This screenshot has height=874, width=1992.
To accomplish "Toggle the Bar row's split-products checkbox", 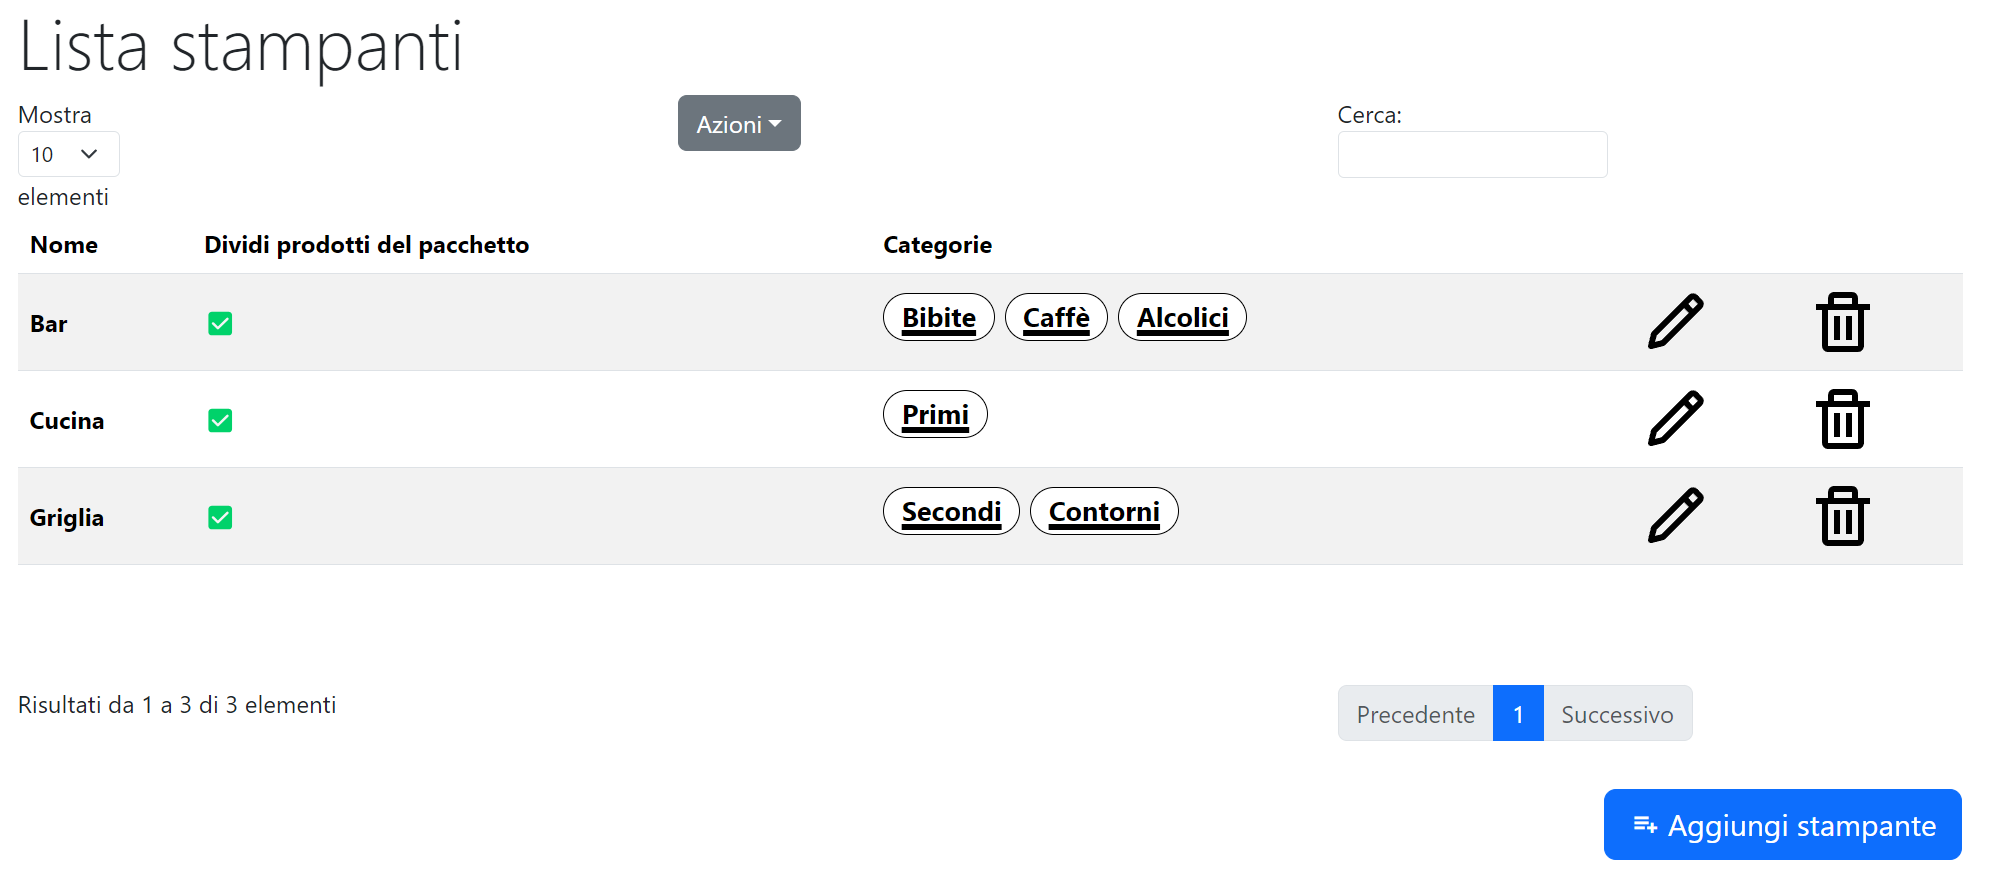I will (220, 324).
